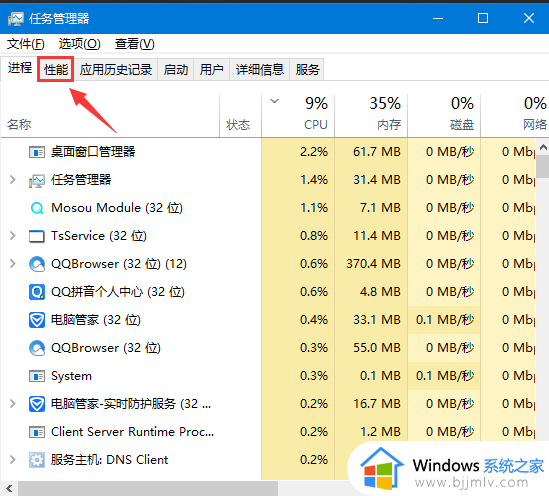The height and width of the screenshot is (496, 549).
Task: Switch to the 性能 tab
Action: 56,69
